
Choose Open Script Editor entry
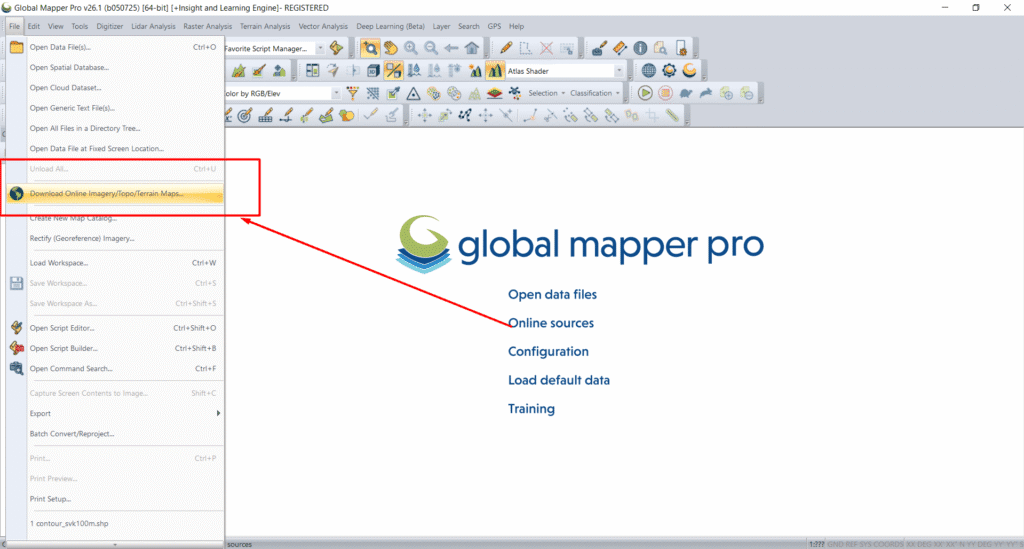tap(115, 328)
